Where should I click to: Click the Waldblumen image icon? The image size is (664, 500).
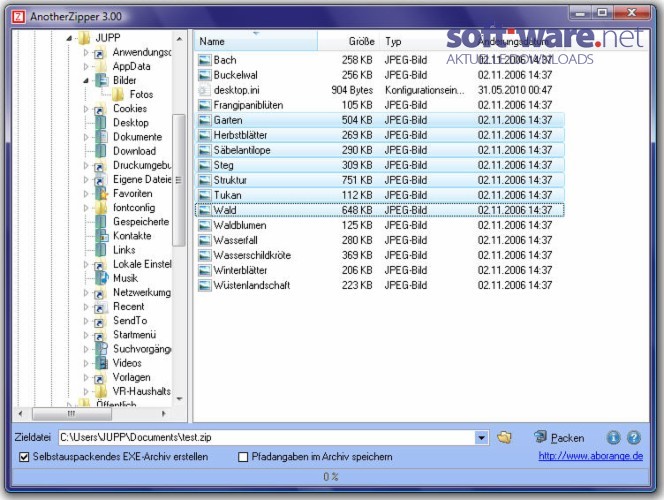pos(205,225)
